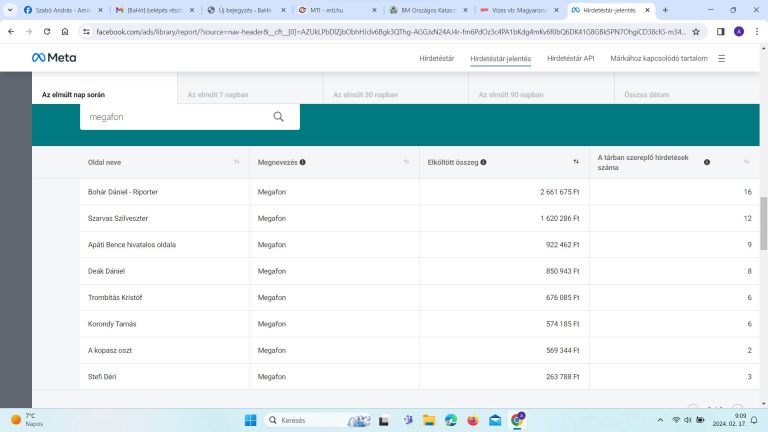768x432 pixels.
Task: Sort by Megnevezés column arrows
Action: point(406,162)
